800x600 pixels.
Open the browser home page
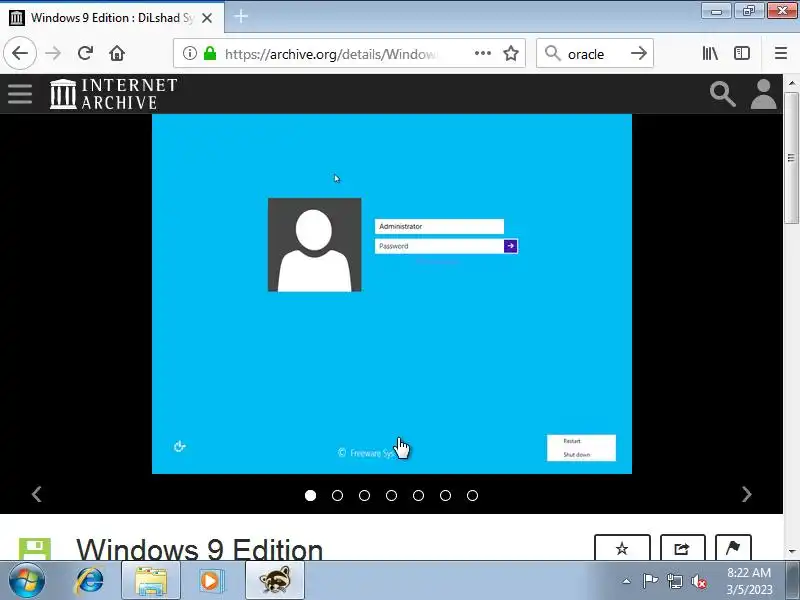117,53
